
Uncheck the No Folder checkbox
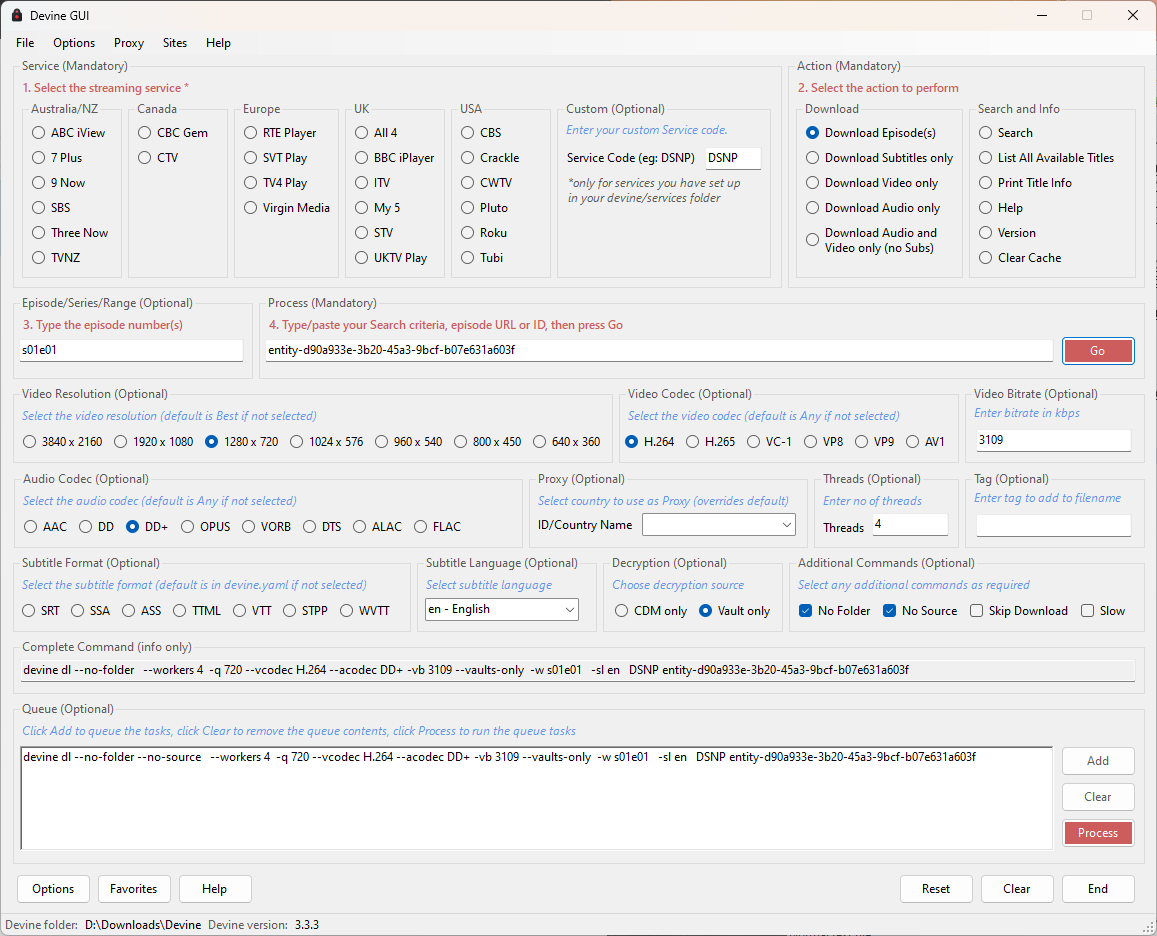coord(806,611)
